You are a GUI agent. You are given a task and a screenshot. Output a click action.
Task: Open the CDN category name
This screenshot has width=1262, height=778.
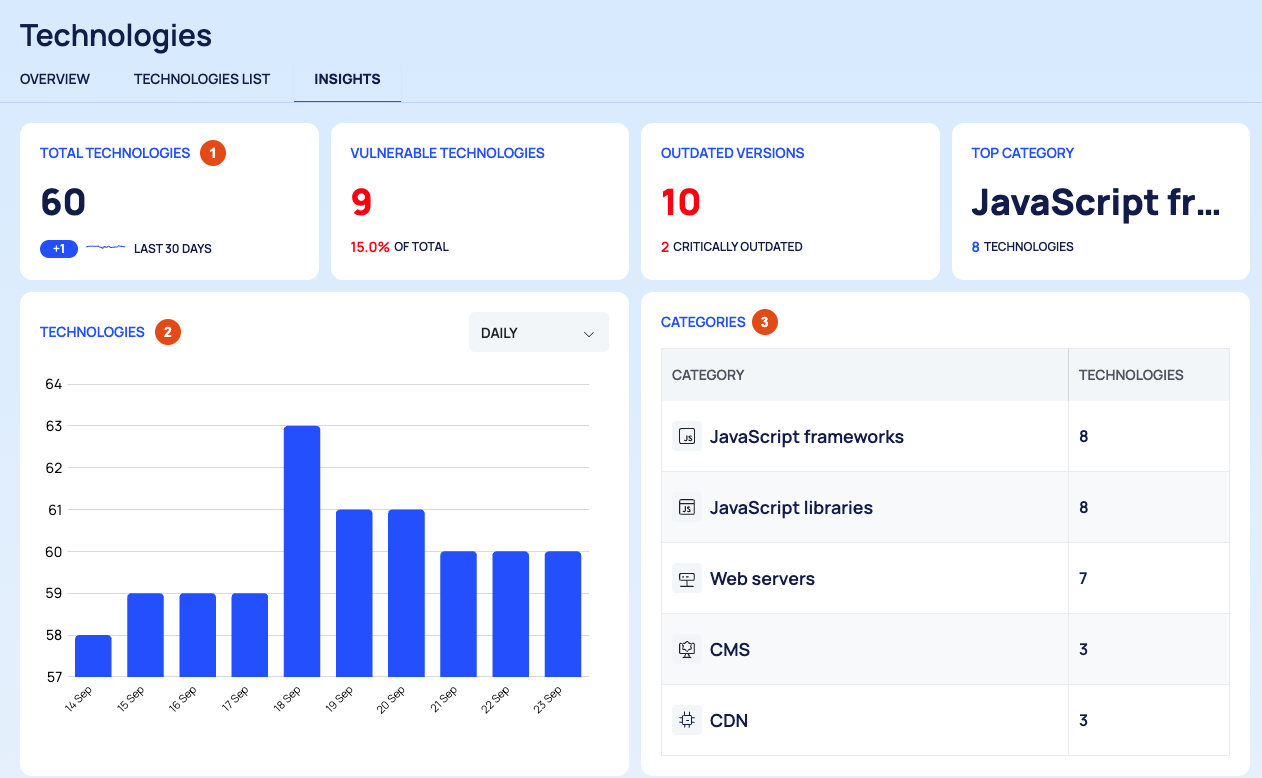coord(729,721)
